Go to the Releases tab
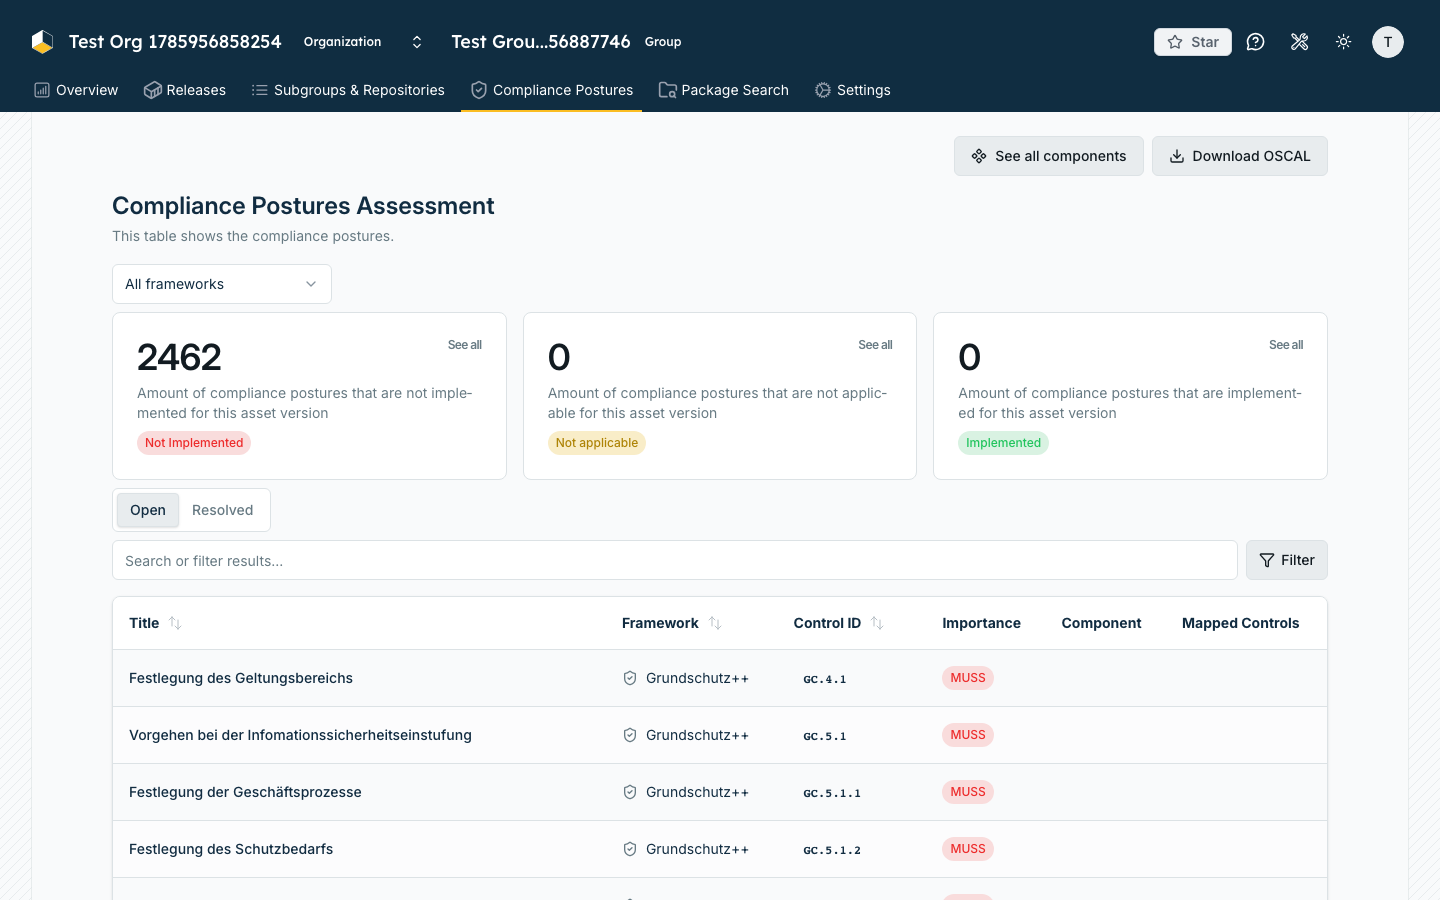The height and width of the screenshot is (900, 1440). click(185, 90)
